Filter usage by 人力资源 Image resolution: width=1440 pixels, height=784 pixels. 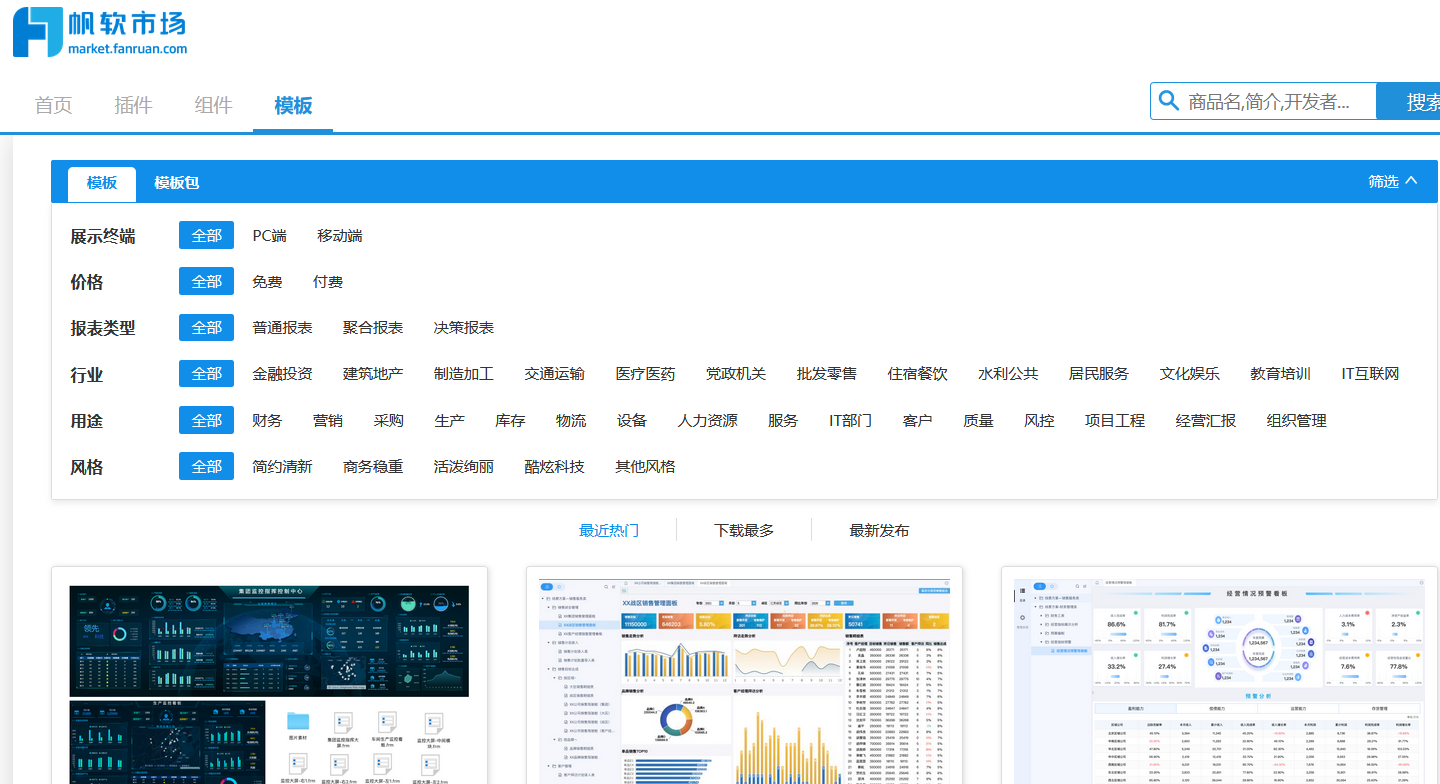point(708,421)
